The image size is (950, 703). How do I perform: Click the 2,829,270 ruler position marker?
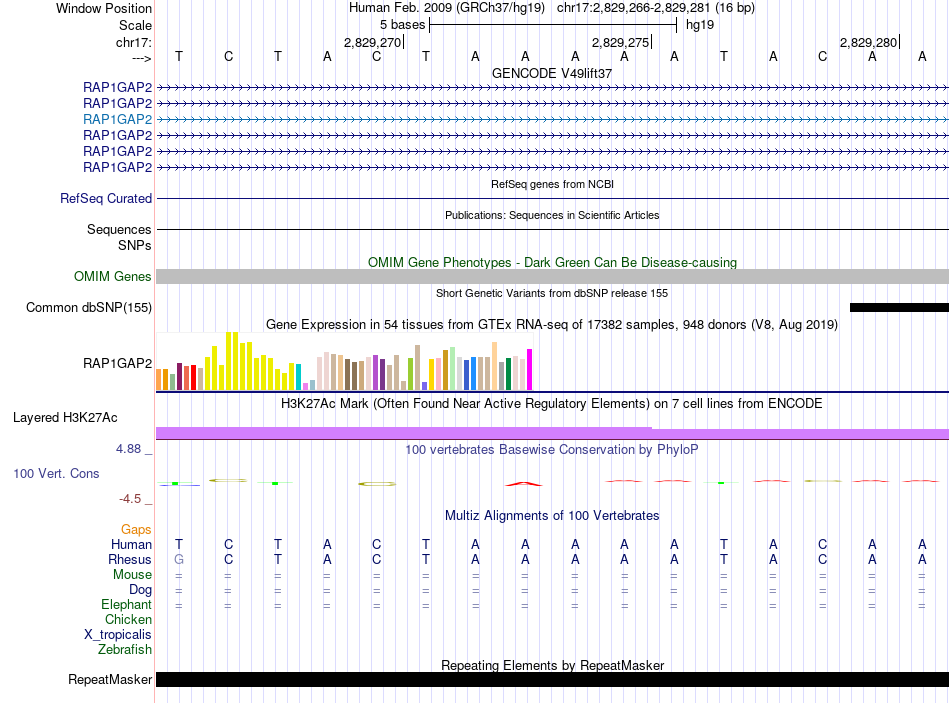click(x=373, y=42)
